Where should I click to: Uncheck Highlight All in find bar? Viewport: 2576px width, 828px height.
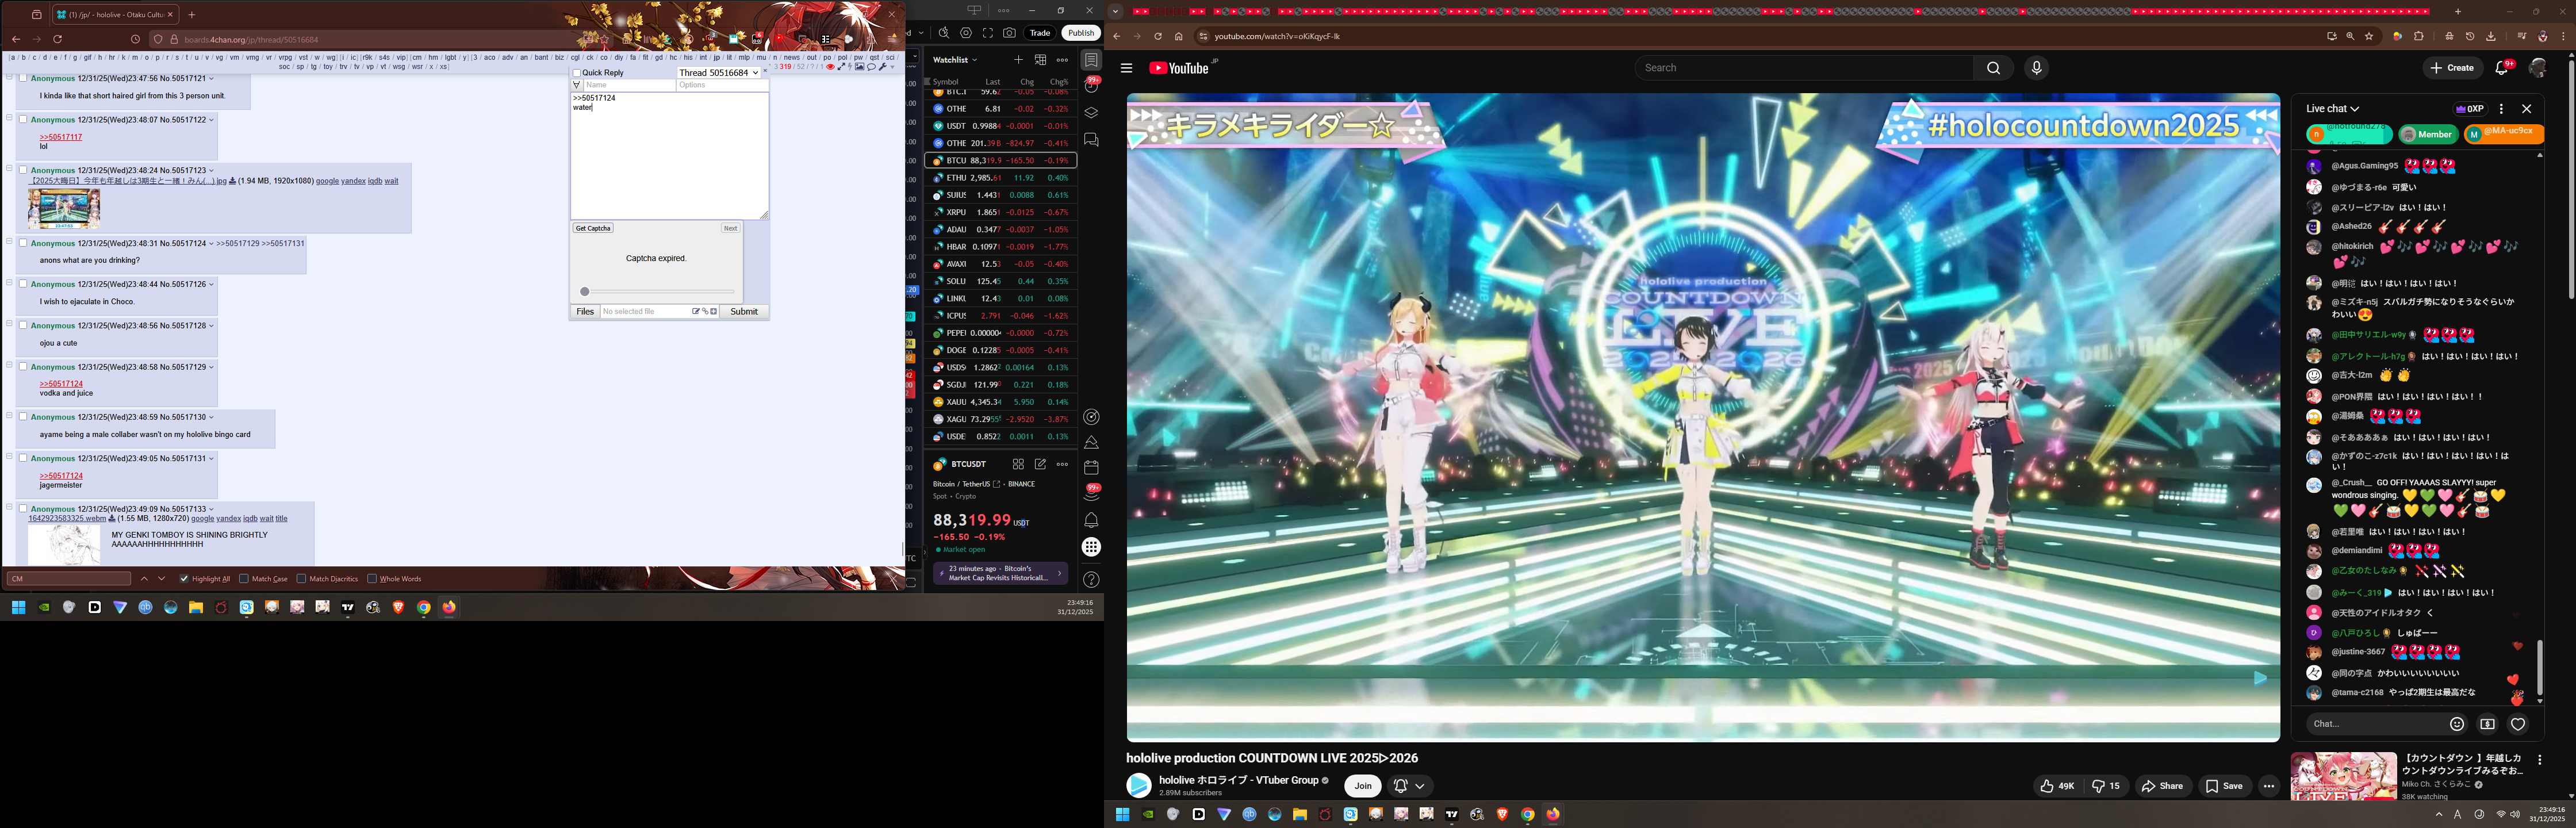(184, 579)
